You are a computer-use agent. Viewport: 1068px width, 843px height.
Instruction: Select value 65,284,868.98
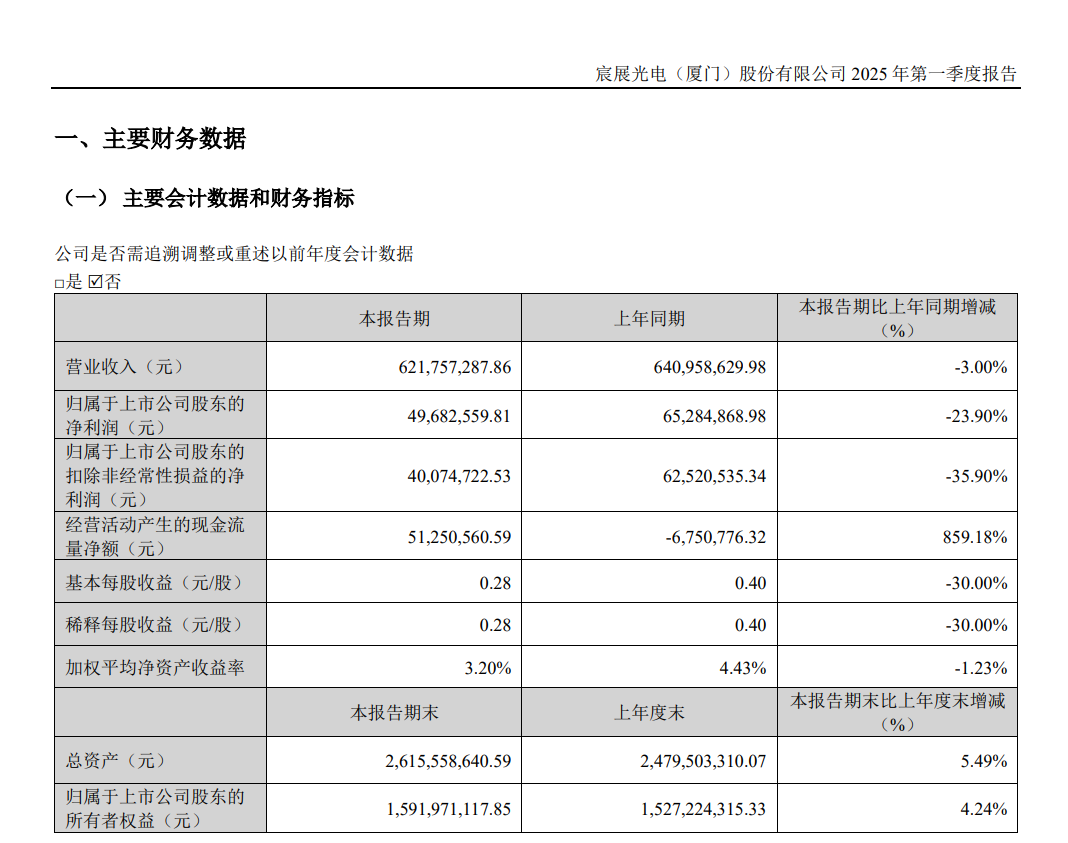(714, 415)
